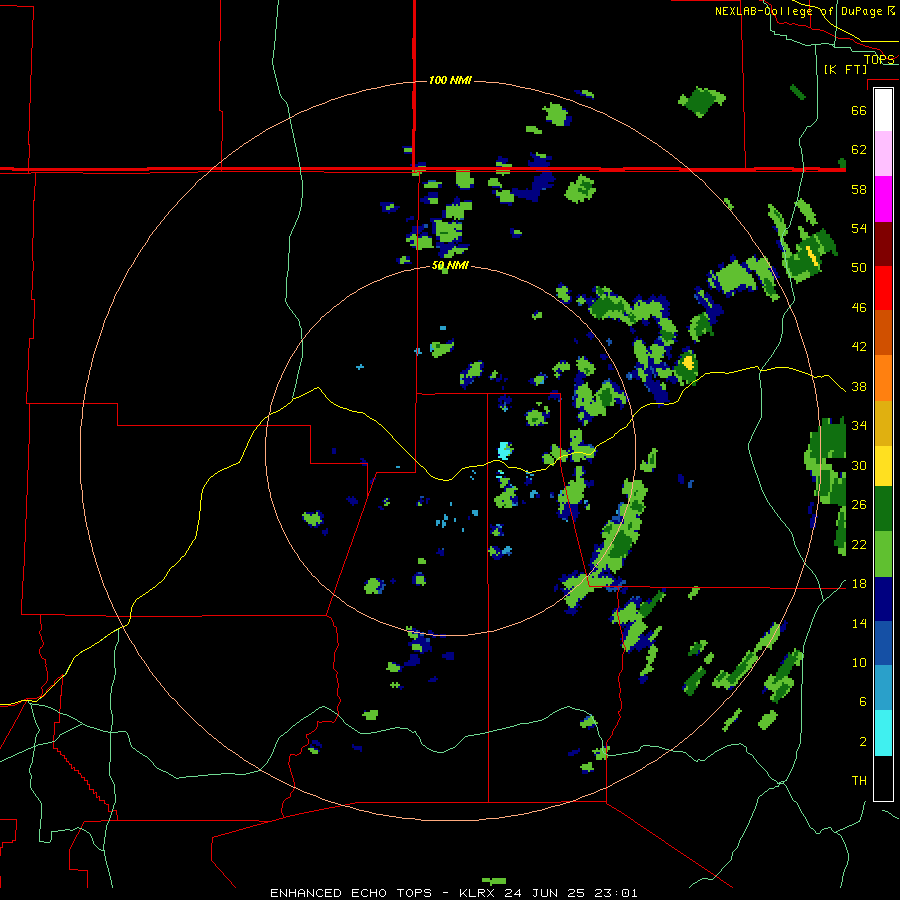Click the bright cyan echo near radar center

click(504, 451)
